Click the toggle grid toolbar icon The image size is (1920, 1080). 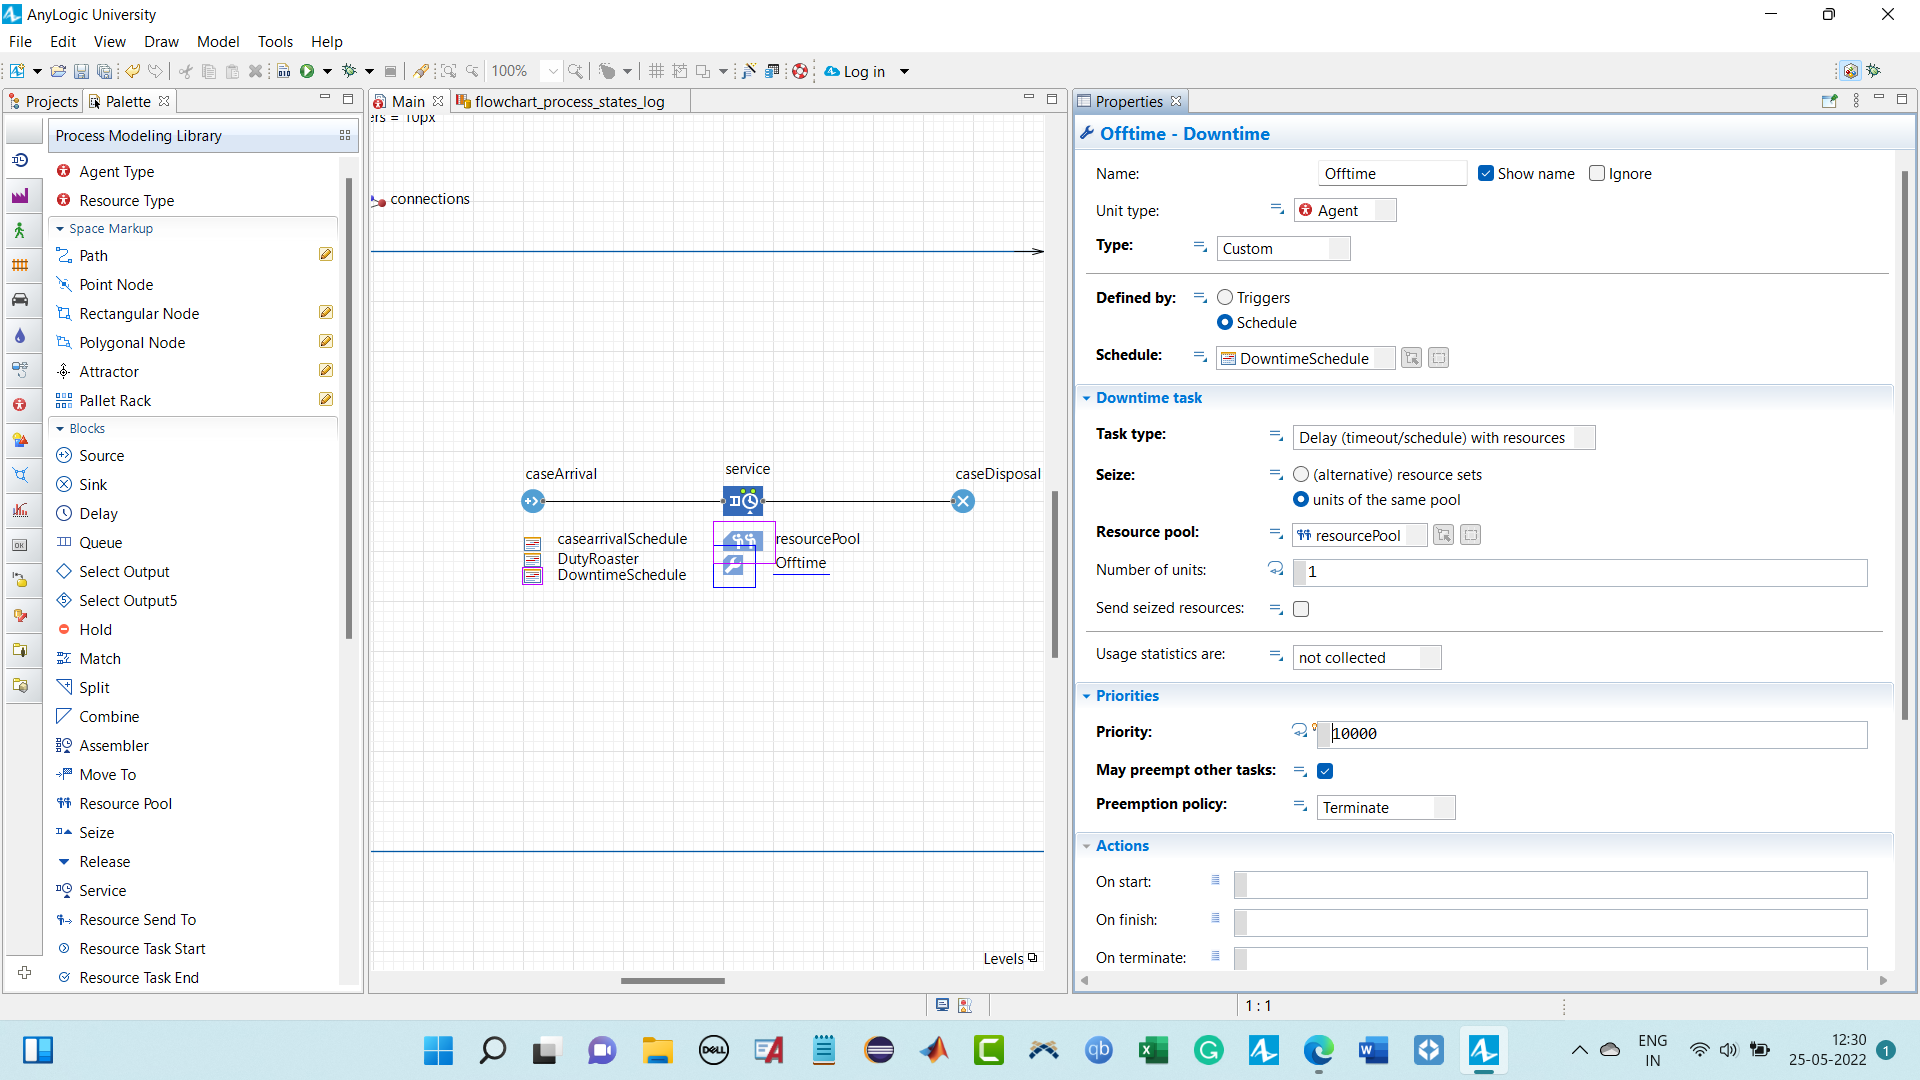pyautogui.click(x=656, y=71)
